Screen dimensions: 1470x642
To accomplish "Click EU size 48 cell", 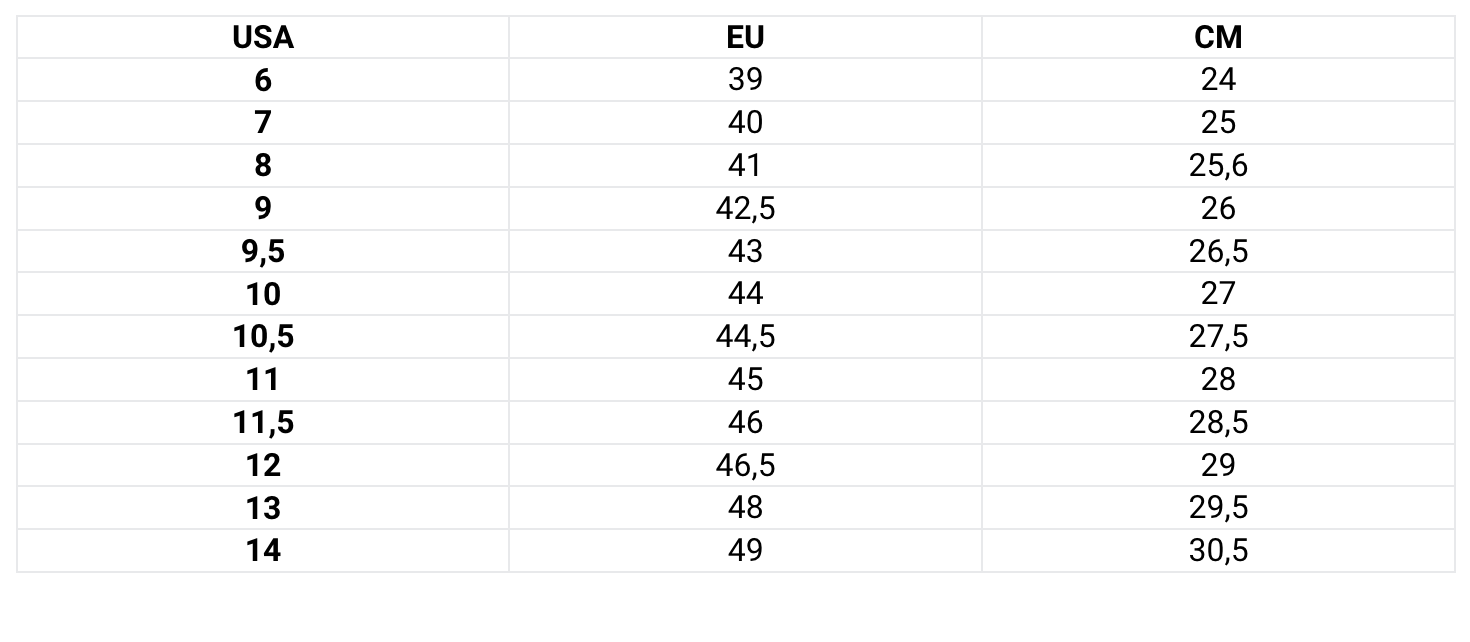I will [745, 508].
